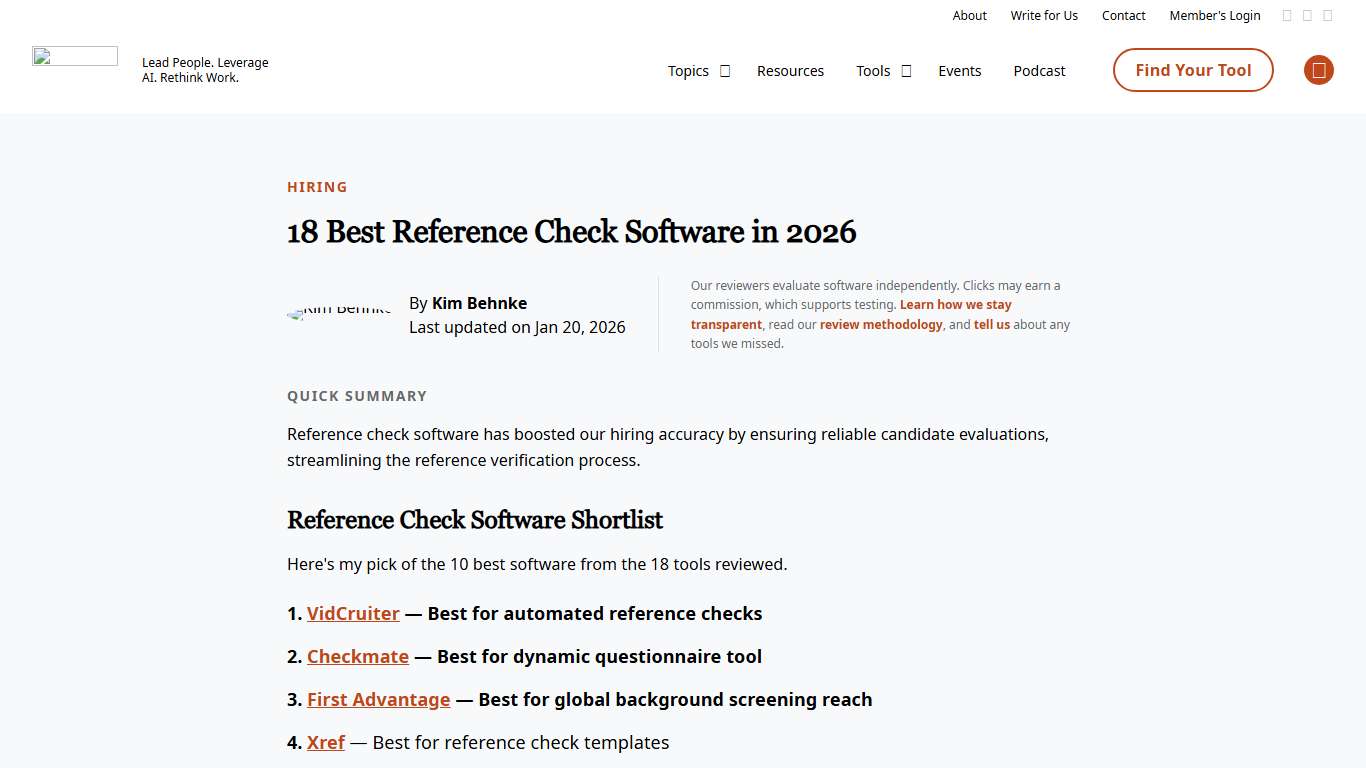Open the First Advantage link
The image size is (1366, 768).
(x=378, y=699)
